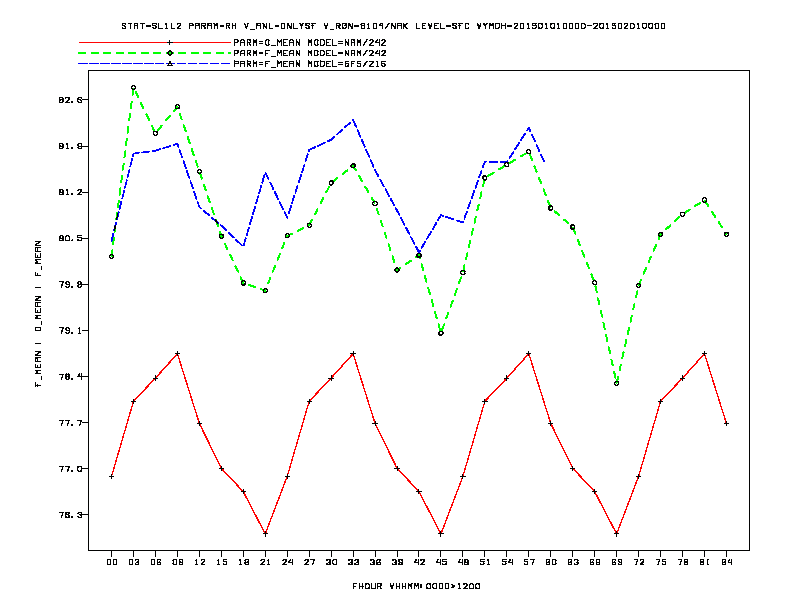Click the red plus data point at hour 33
792x612 pixels.
(353, 354)
